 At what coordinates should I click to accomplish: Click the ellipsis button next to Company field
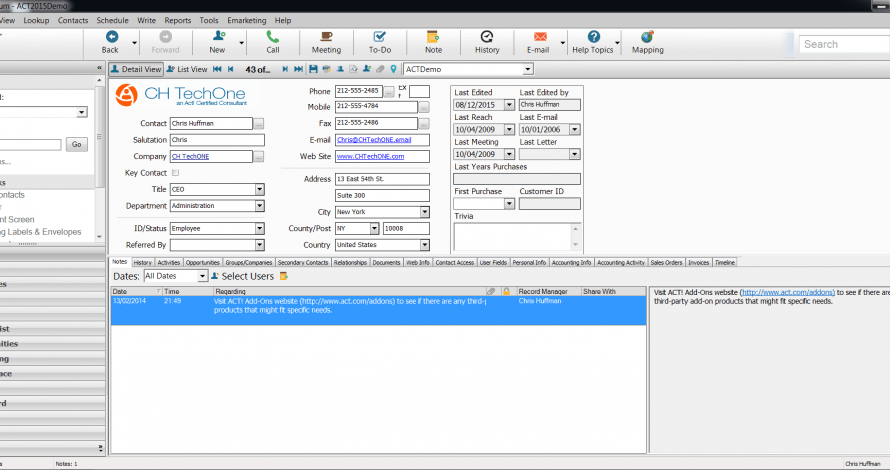click(x=259, y=157)
